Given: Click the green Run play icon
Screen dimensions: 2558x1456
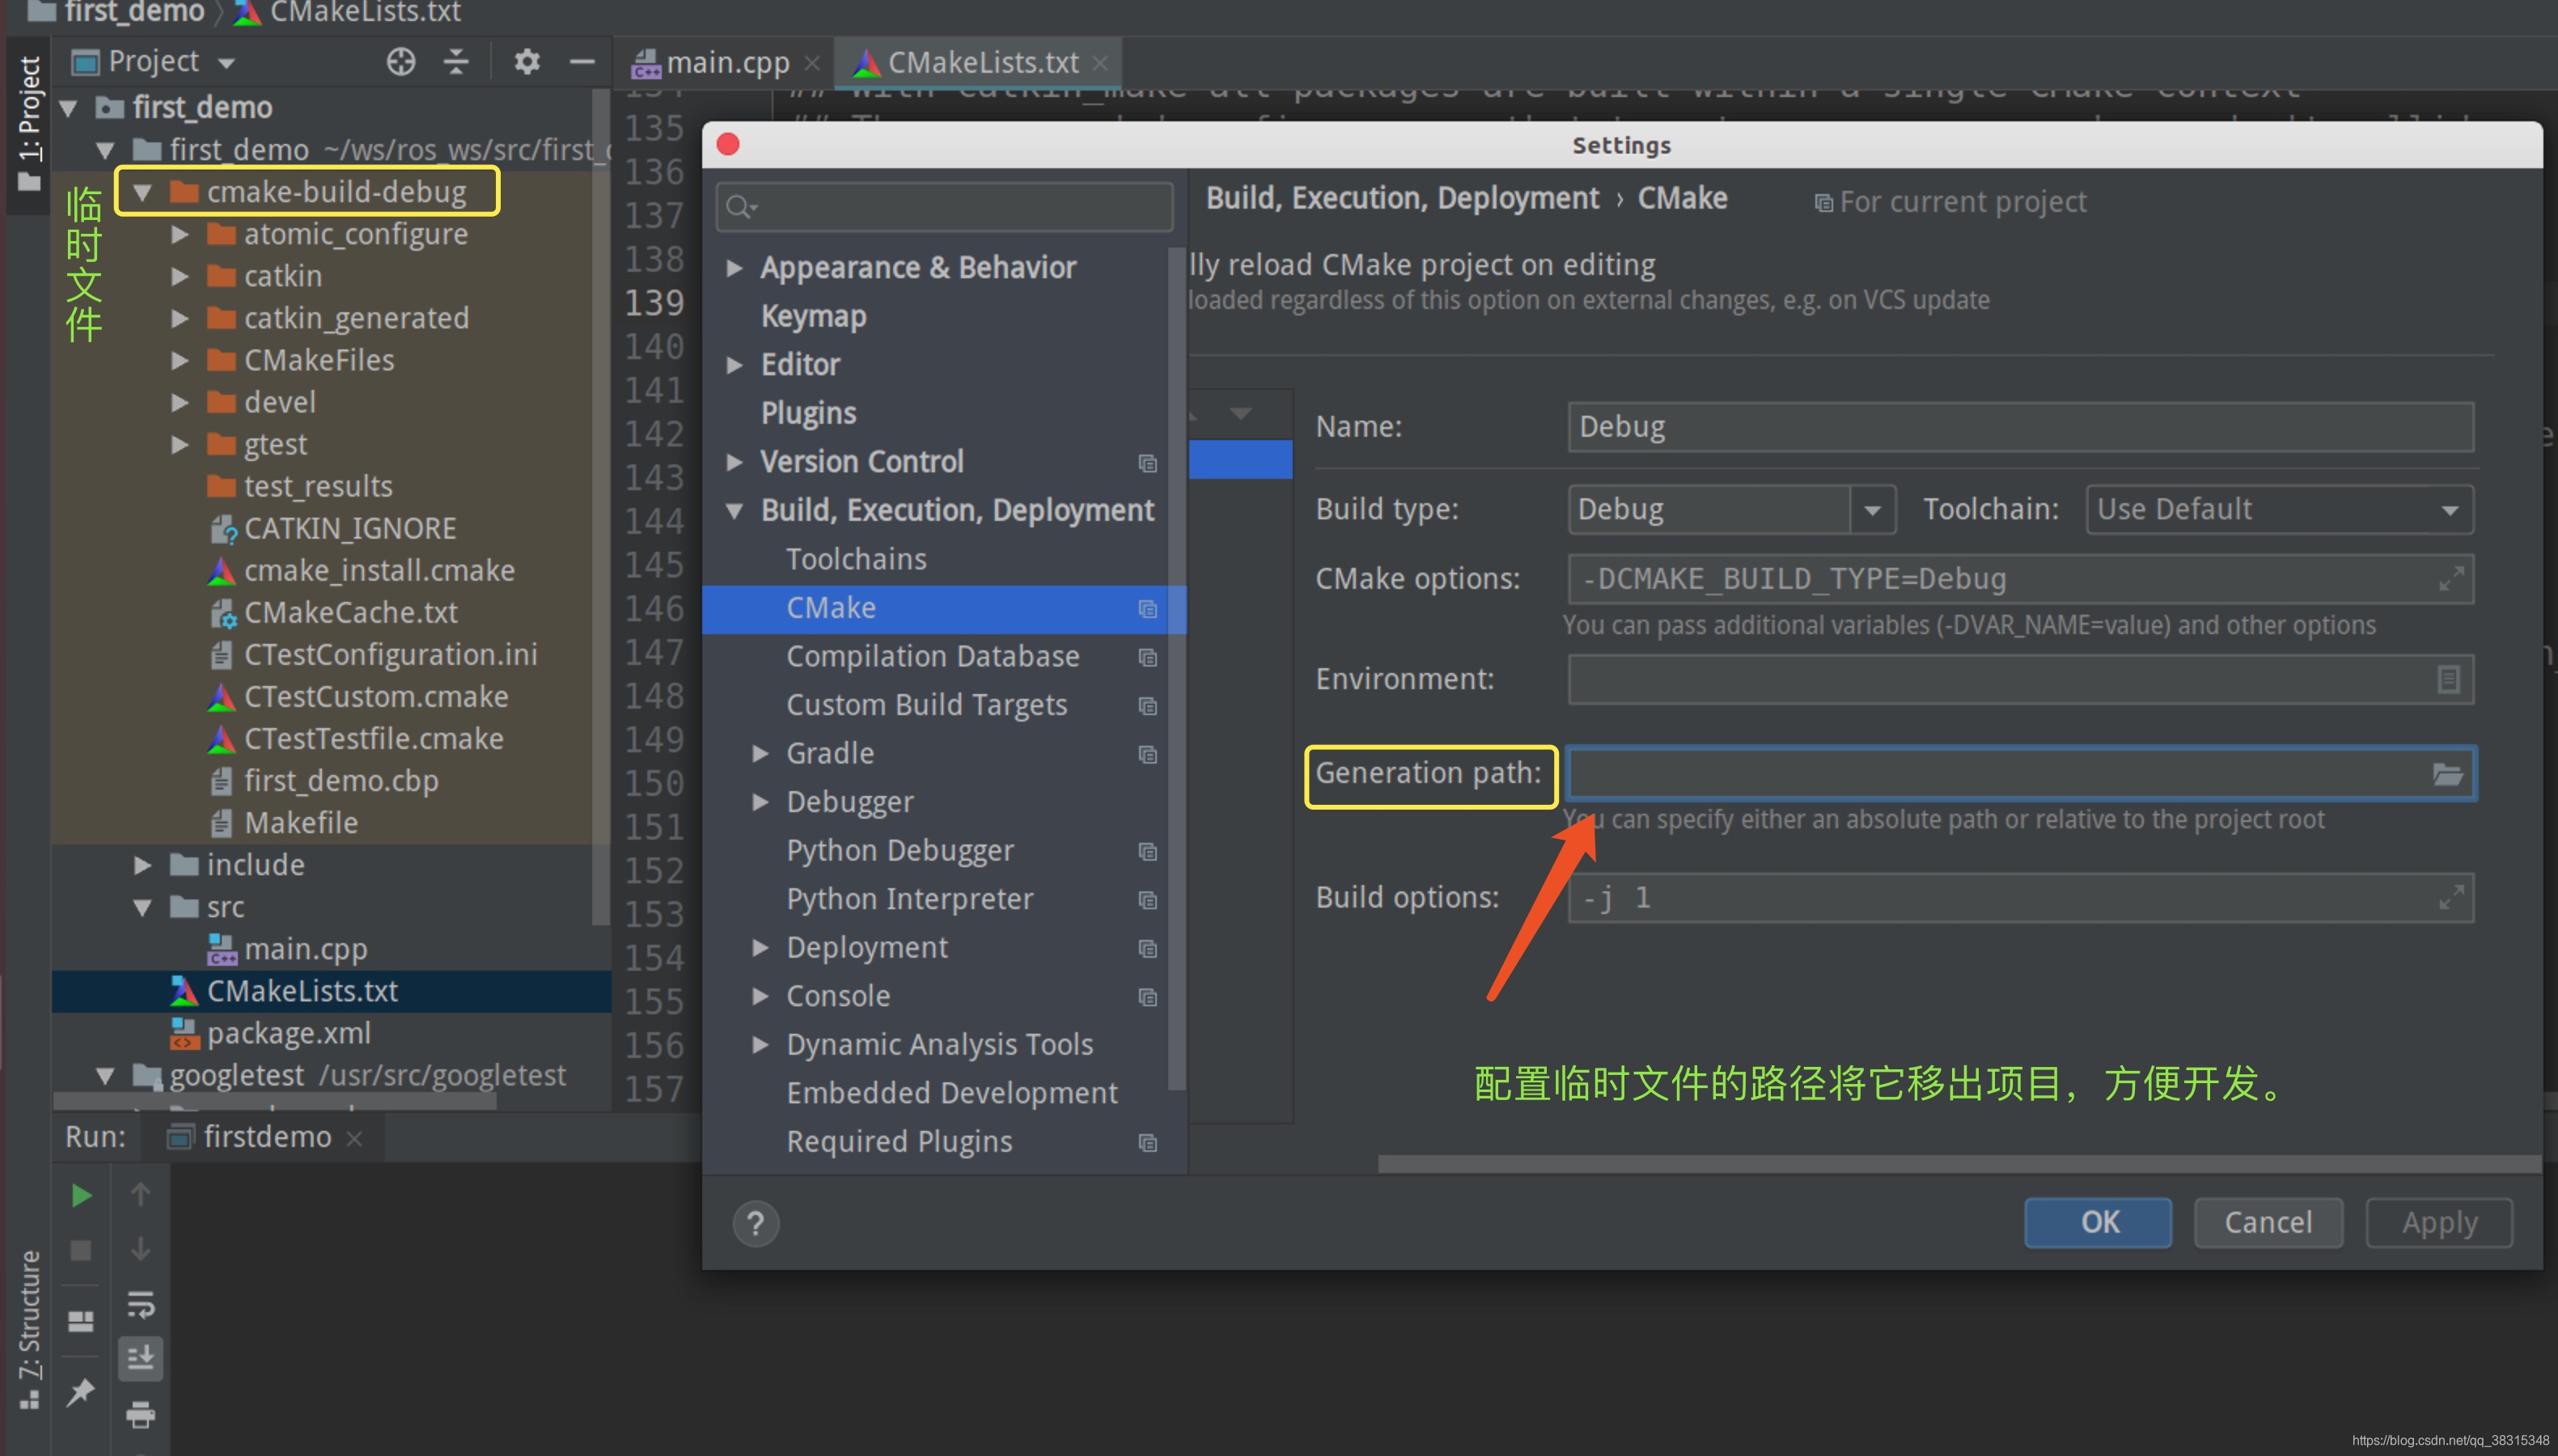Looking at the screenshot, I should 81,1195.
